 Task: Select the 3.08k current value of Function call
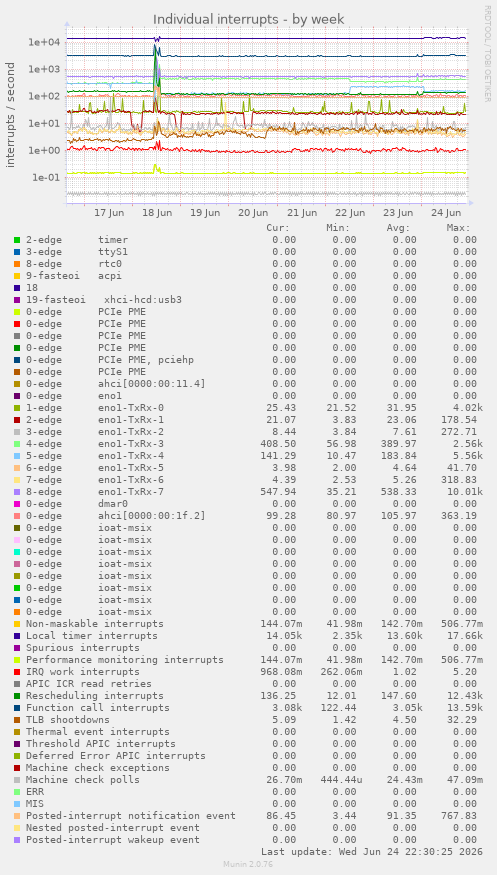[287, 708]
